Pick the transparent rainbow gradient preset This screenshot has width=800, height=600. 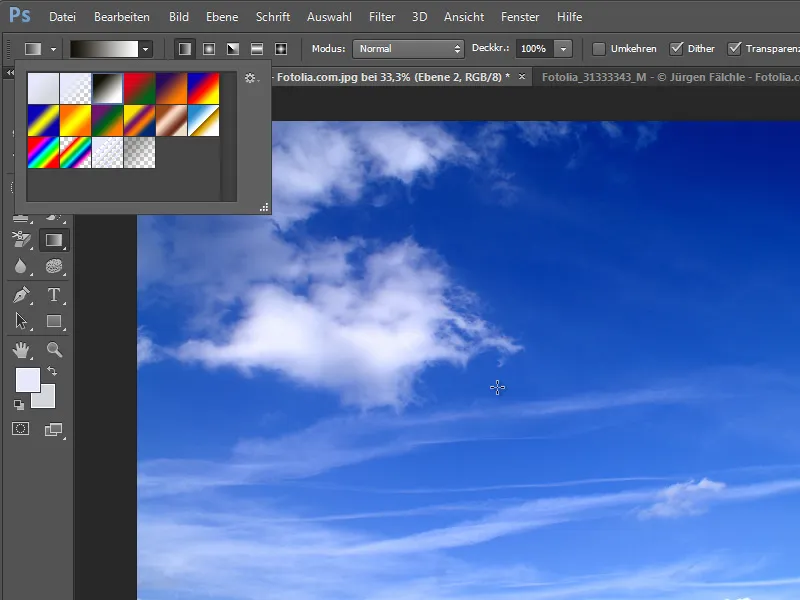(x=76, y=153)
